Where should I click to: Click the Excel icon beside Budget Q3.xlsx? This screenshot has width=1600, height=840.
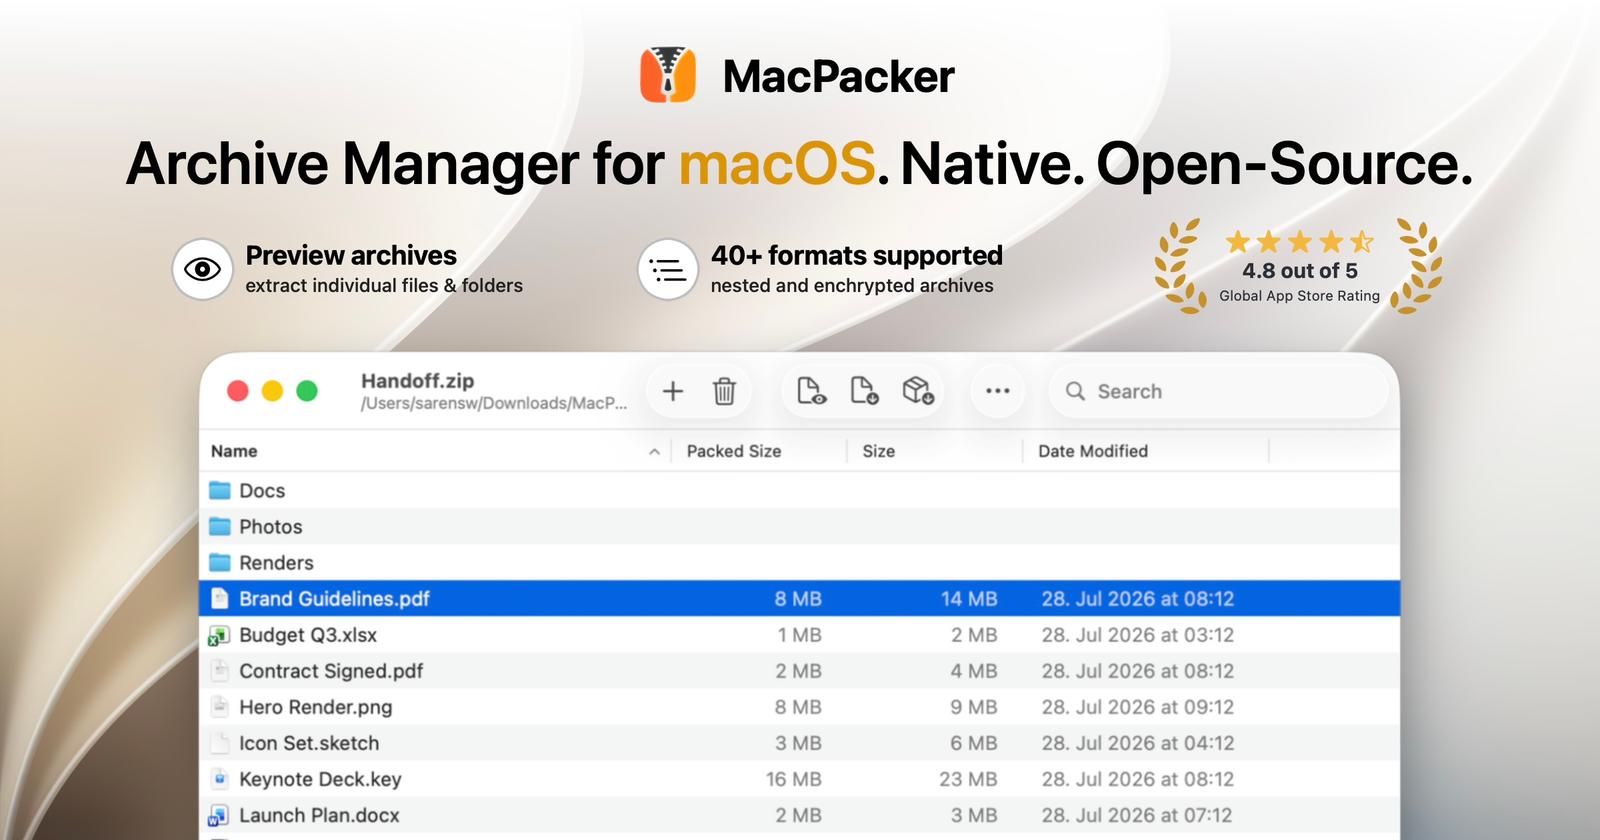pyautogui.click(x=219, y=635)
